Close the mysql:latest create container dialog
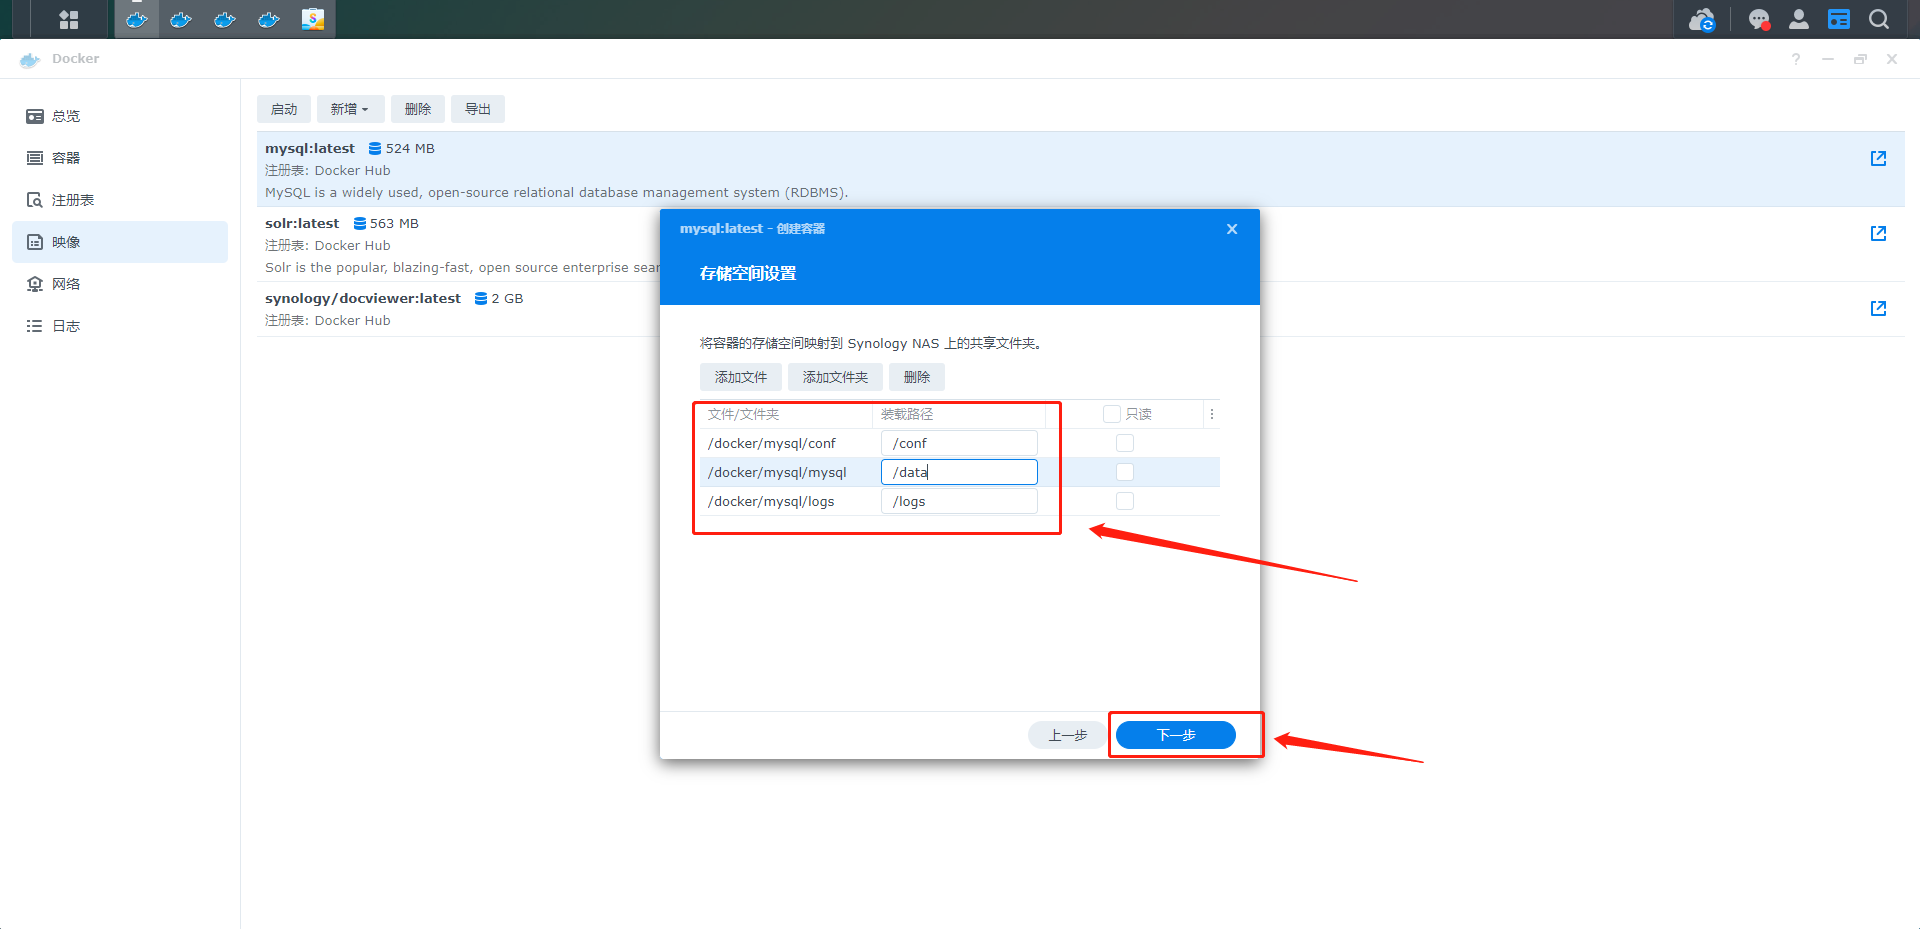This screenshot has height=929, width=1920. click(1232, 229)
